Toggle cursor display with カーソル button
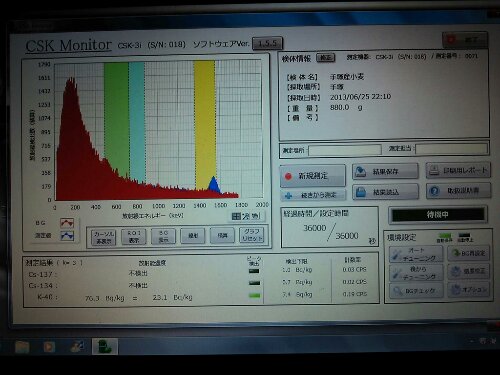Screen dimensions: 500x375 coord(104,237)
